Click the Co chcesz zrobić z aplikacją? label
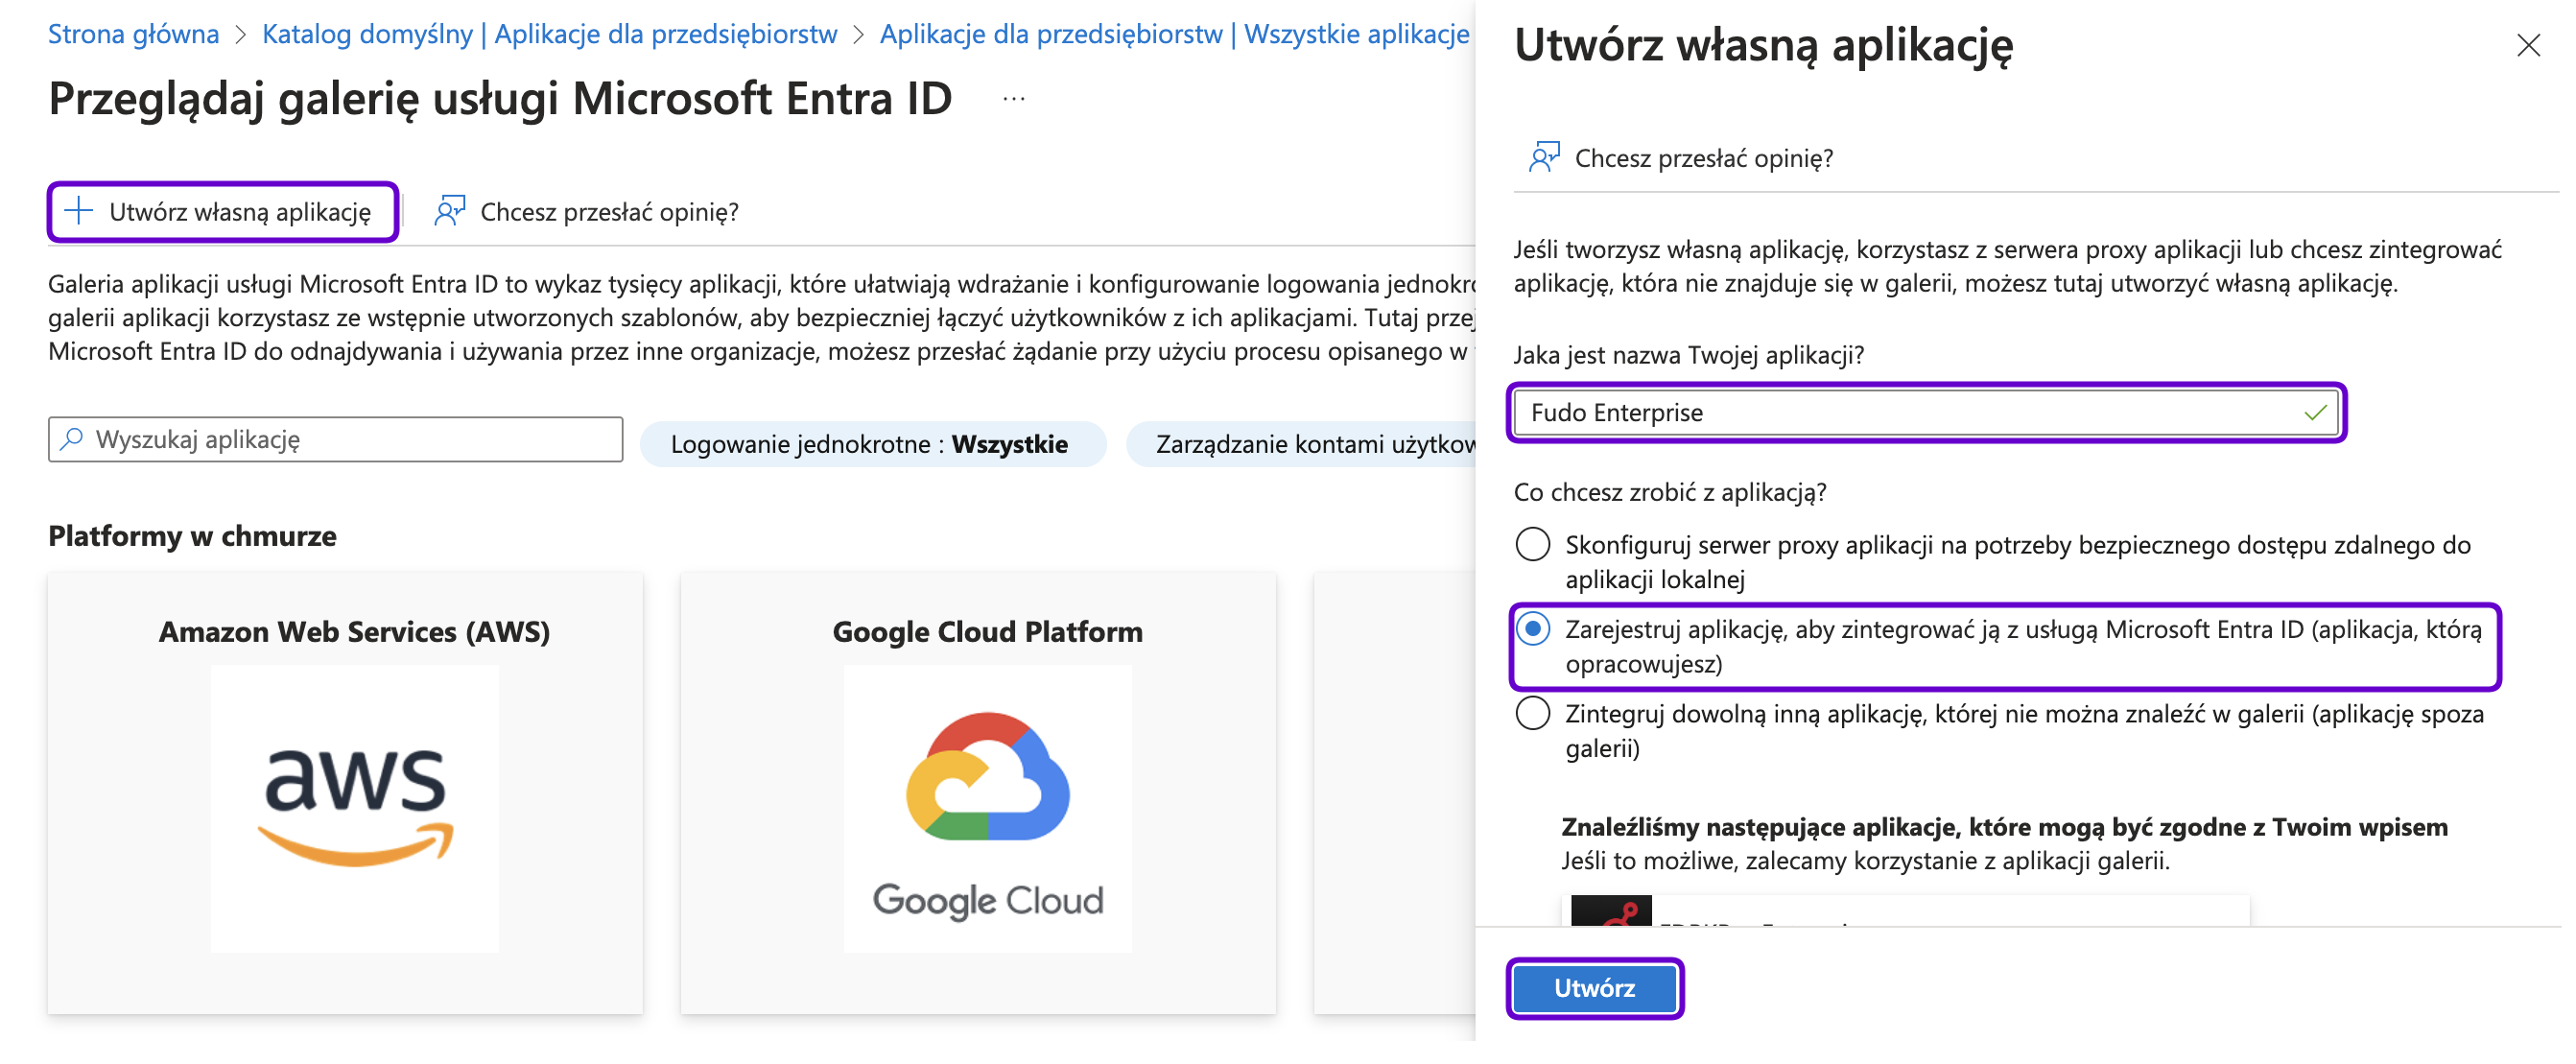Image resolution: width=2576 pixels, height=1064 pixels. (x=1669, y=493)
